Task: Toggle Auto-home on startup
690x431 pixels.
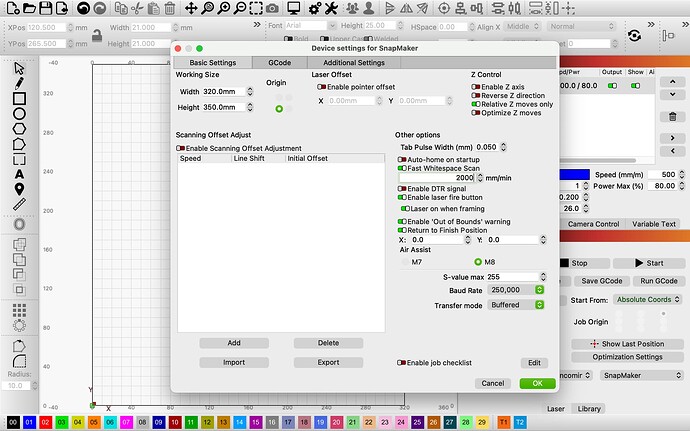Action: coord(402,159)
